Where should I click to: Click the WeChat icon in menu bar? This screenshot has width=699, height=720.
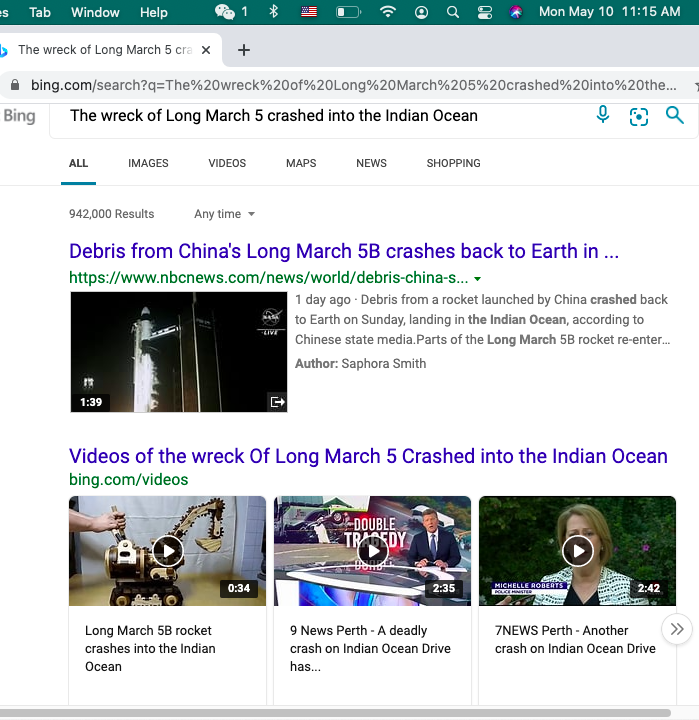pos(225,12)
